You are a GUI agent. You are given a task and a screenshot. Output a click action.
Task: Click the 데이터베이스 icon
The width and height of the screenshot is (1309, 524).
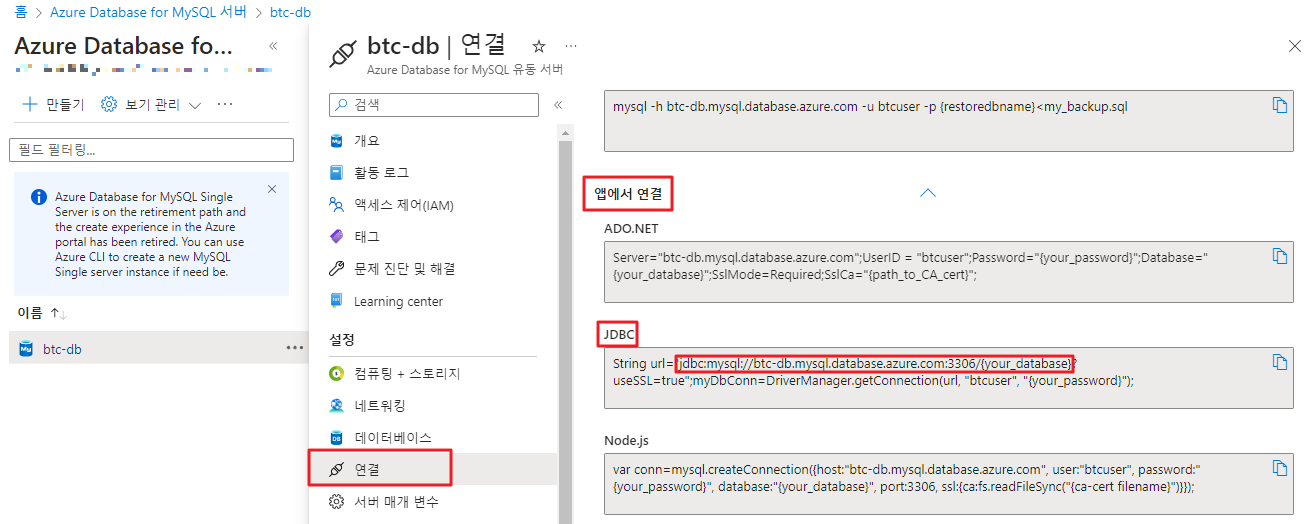click(336, 438)
